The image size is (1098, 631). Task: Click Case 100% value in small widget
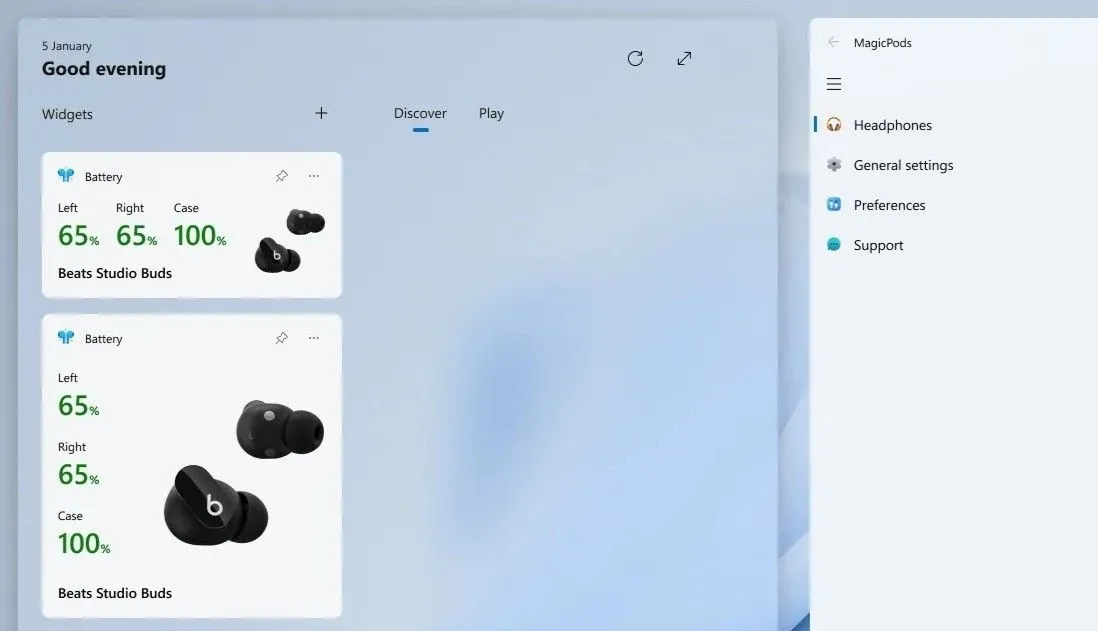coord(200,236)
